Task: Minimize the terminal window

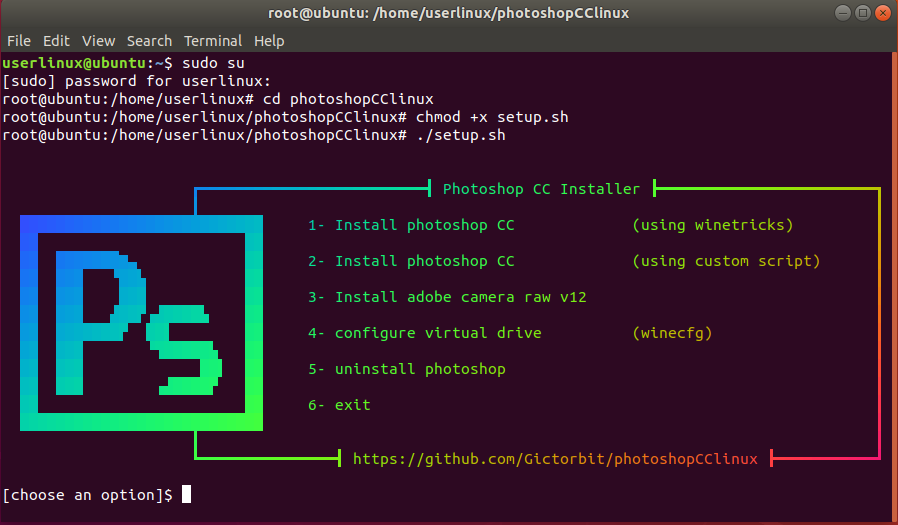Action: [x=842, y=13]
